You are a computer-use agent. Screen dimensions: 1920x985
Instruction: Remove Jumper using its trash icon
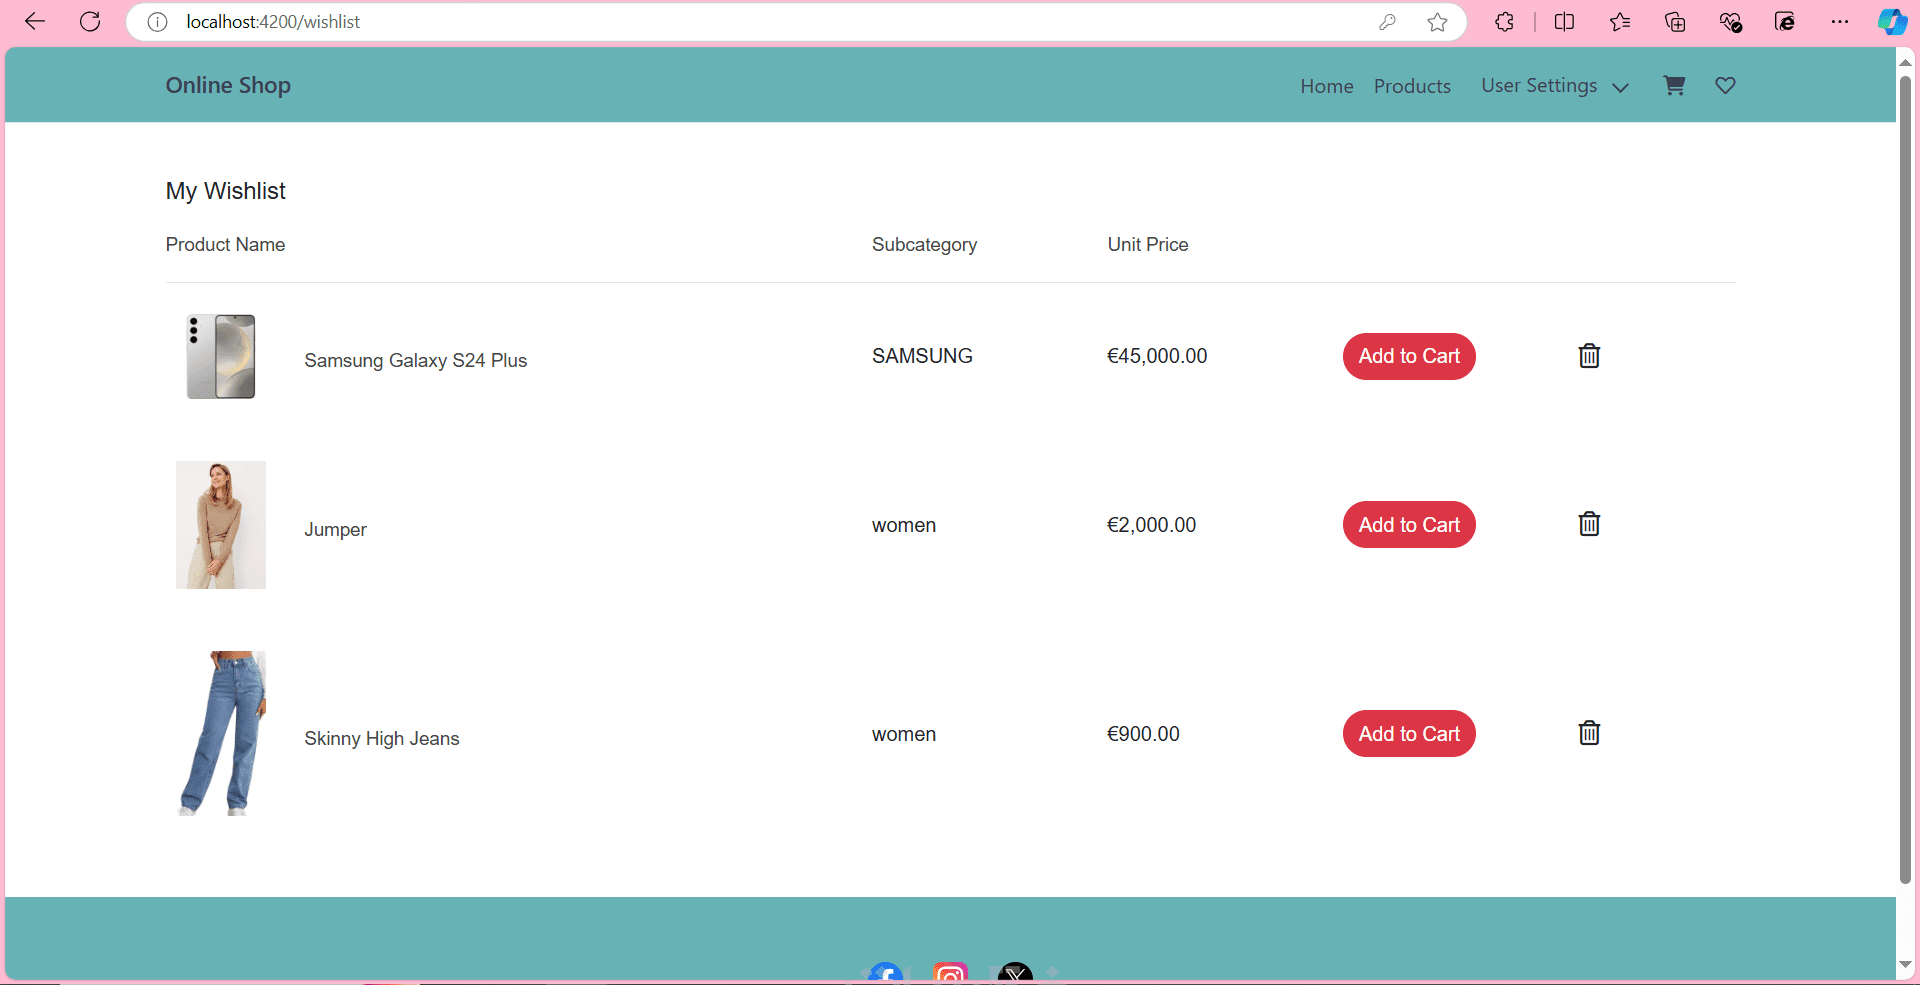tap(1589, 524)
